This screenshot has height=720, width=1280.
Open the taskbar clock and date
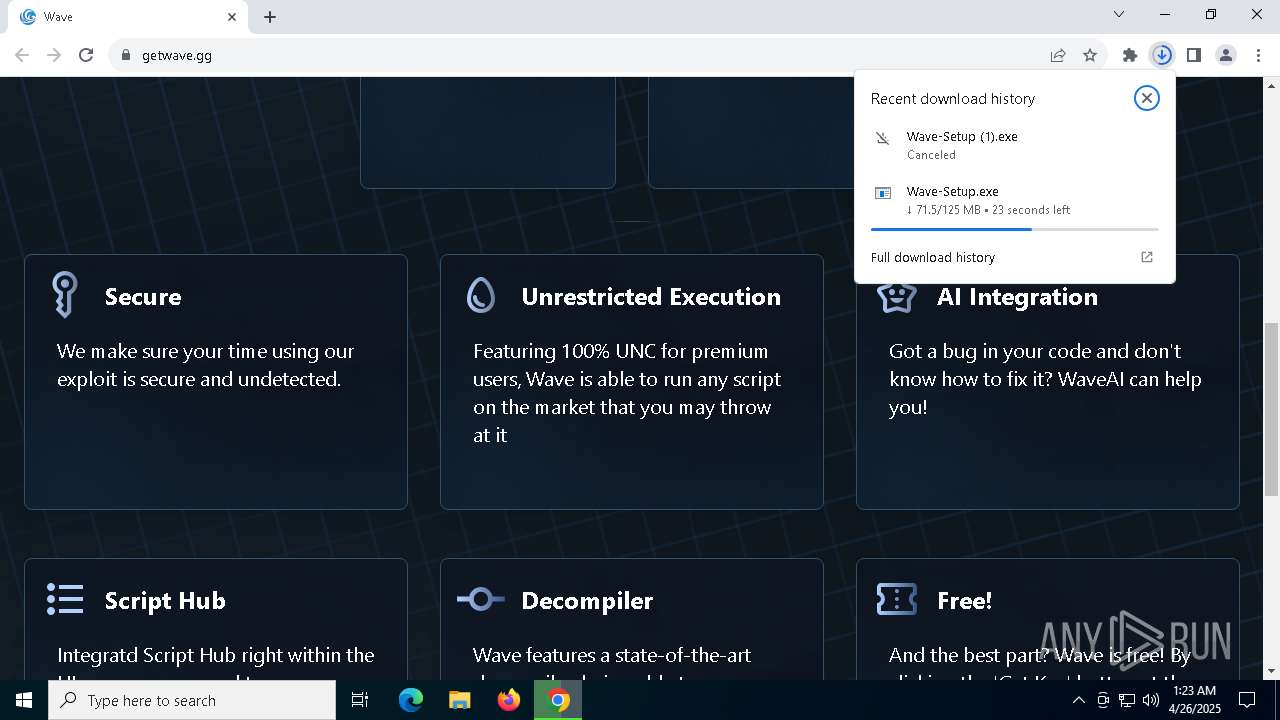1194,700
